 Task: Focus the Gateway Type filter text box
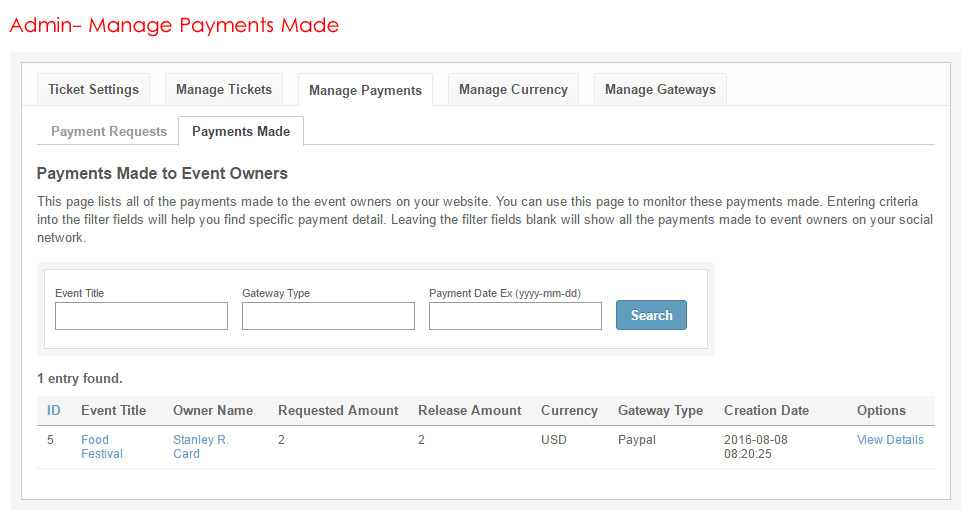pos(328,316)
